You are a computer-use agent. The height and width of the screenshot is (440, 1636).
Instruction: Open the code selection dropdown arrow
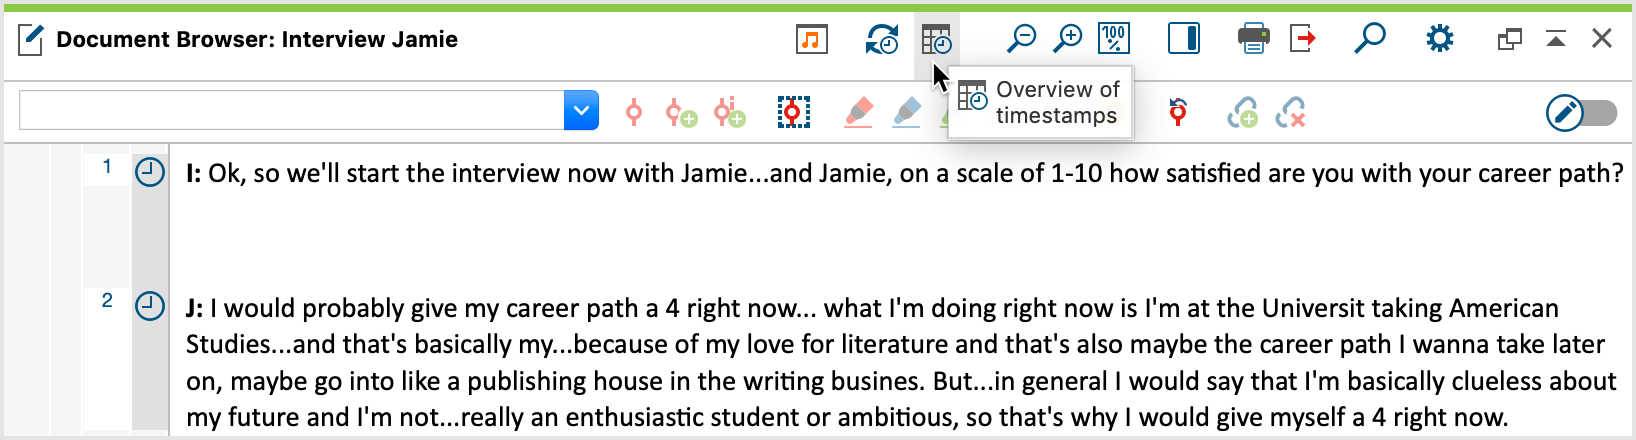tap(581, 110)
